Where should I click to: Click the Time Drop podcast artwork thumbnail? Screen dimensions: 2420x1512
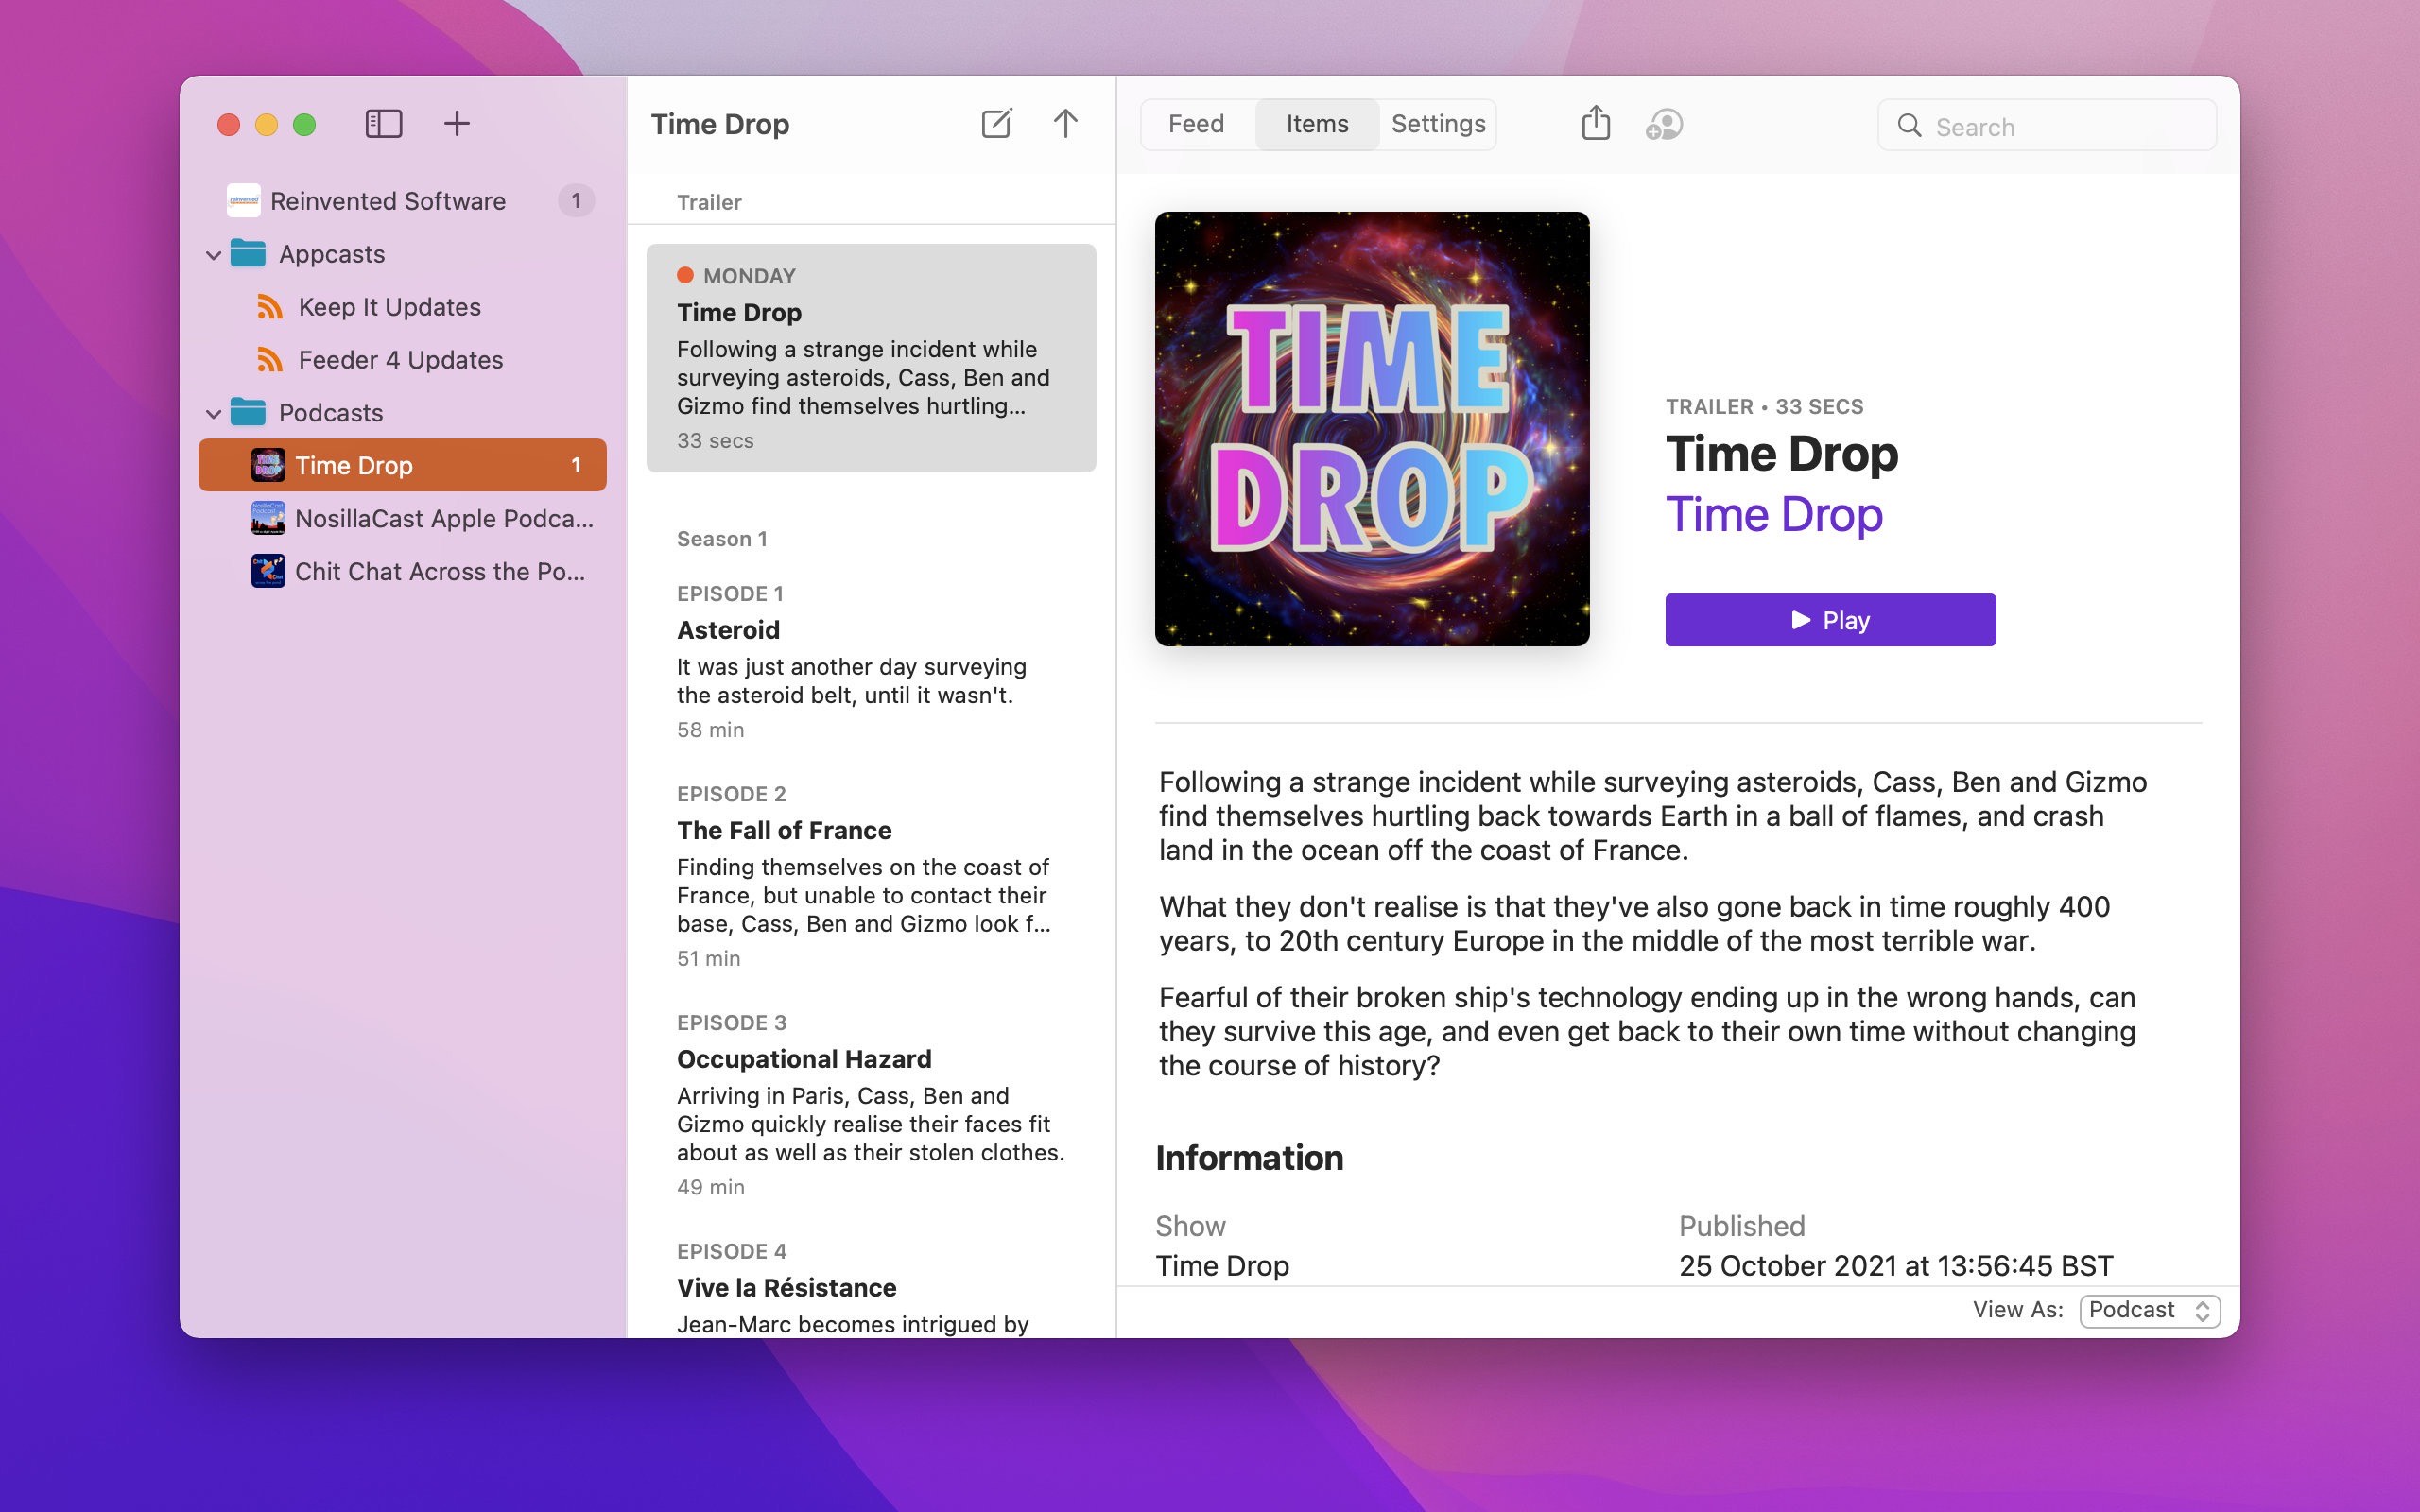1371,428
